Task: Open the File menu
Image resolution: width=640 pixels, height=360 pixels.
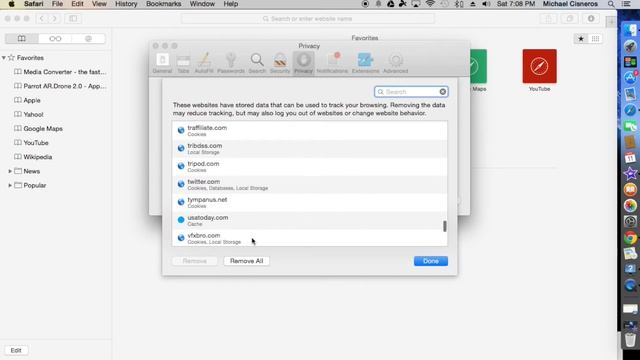Action: 57,4
